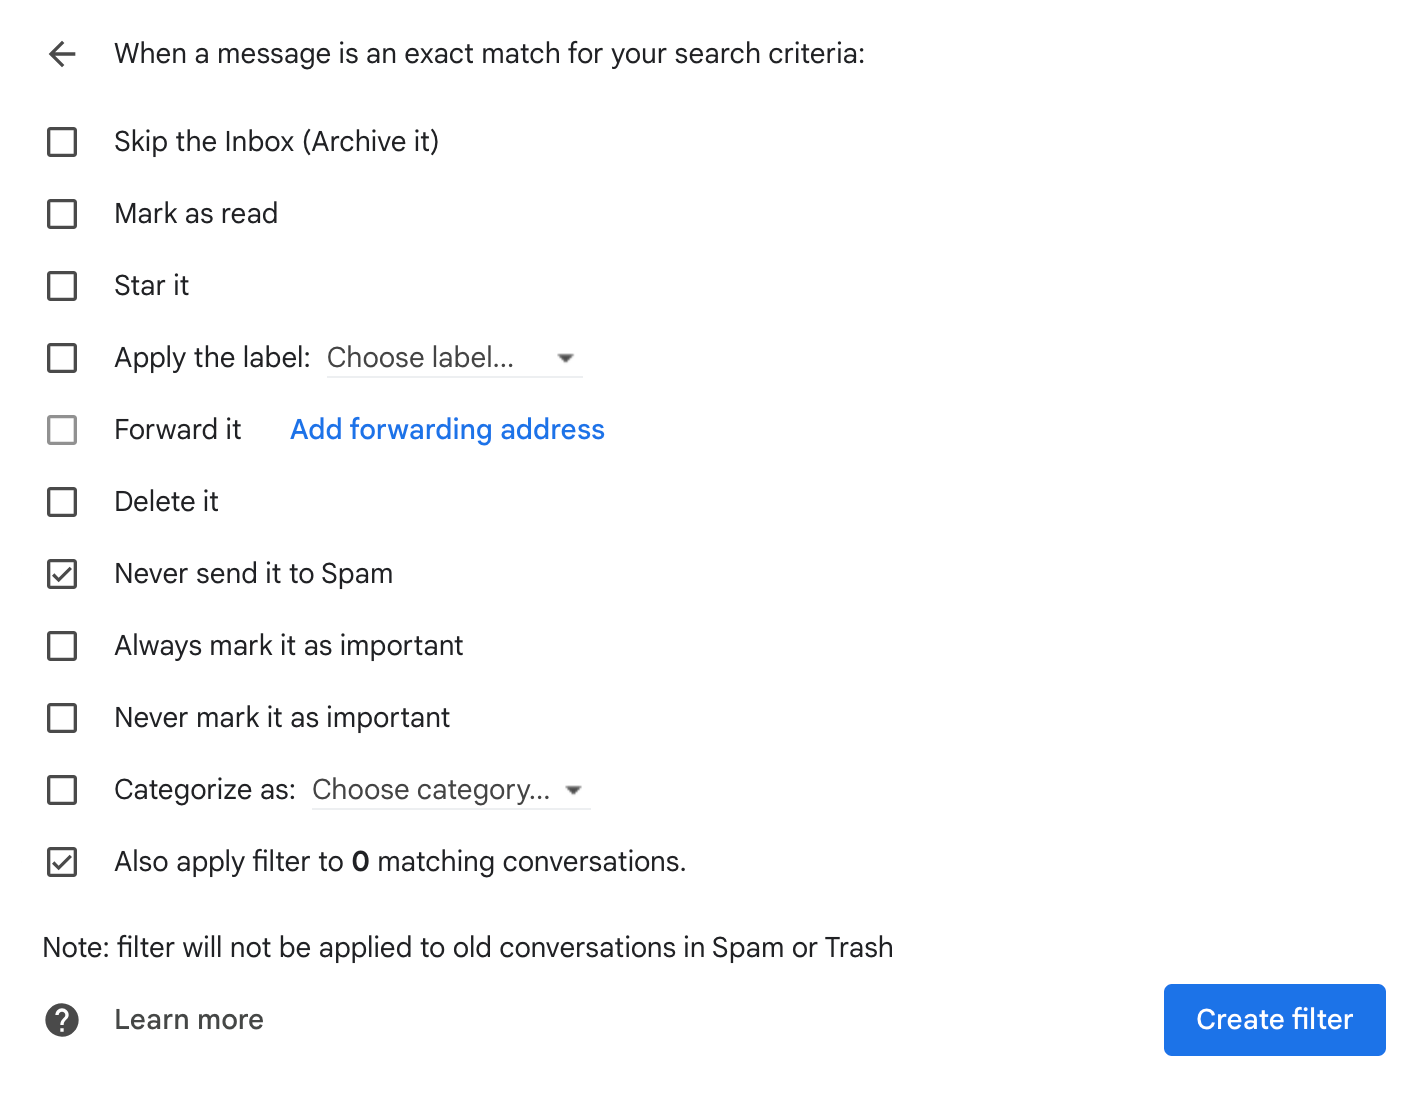Click the Learn more text
Viewport: 1424px width, 1096px height.
[x=189, y=1019]
